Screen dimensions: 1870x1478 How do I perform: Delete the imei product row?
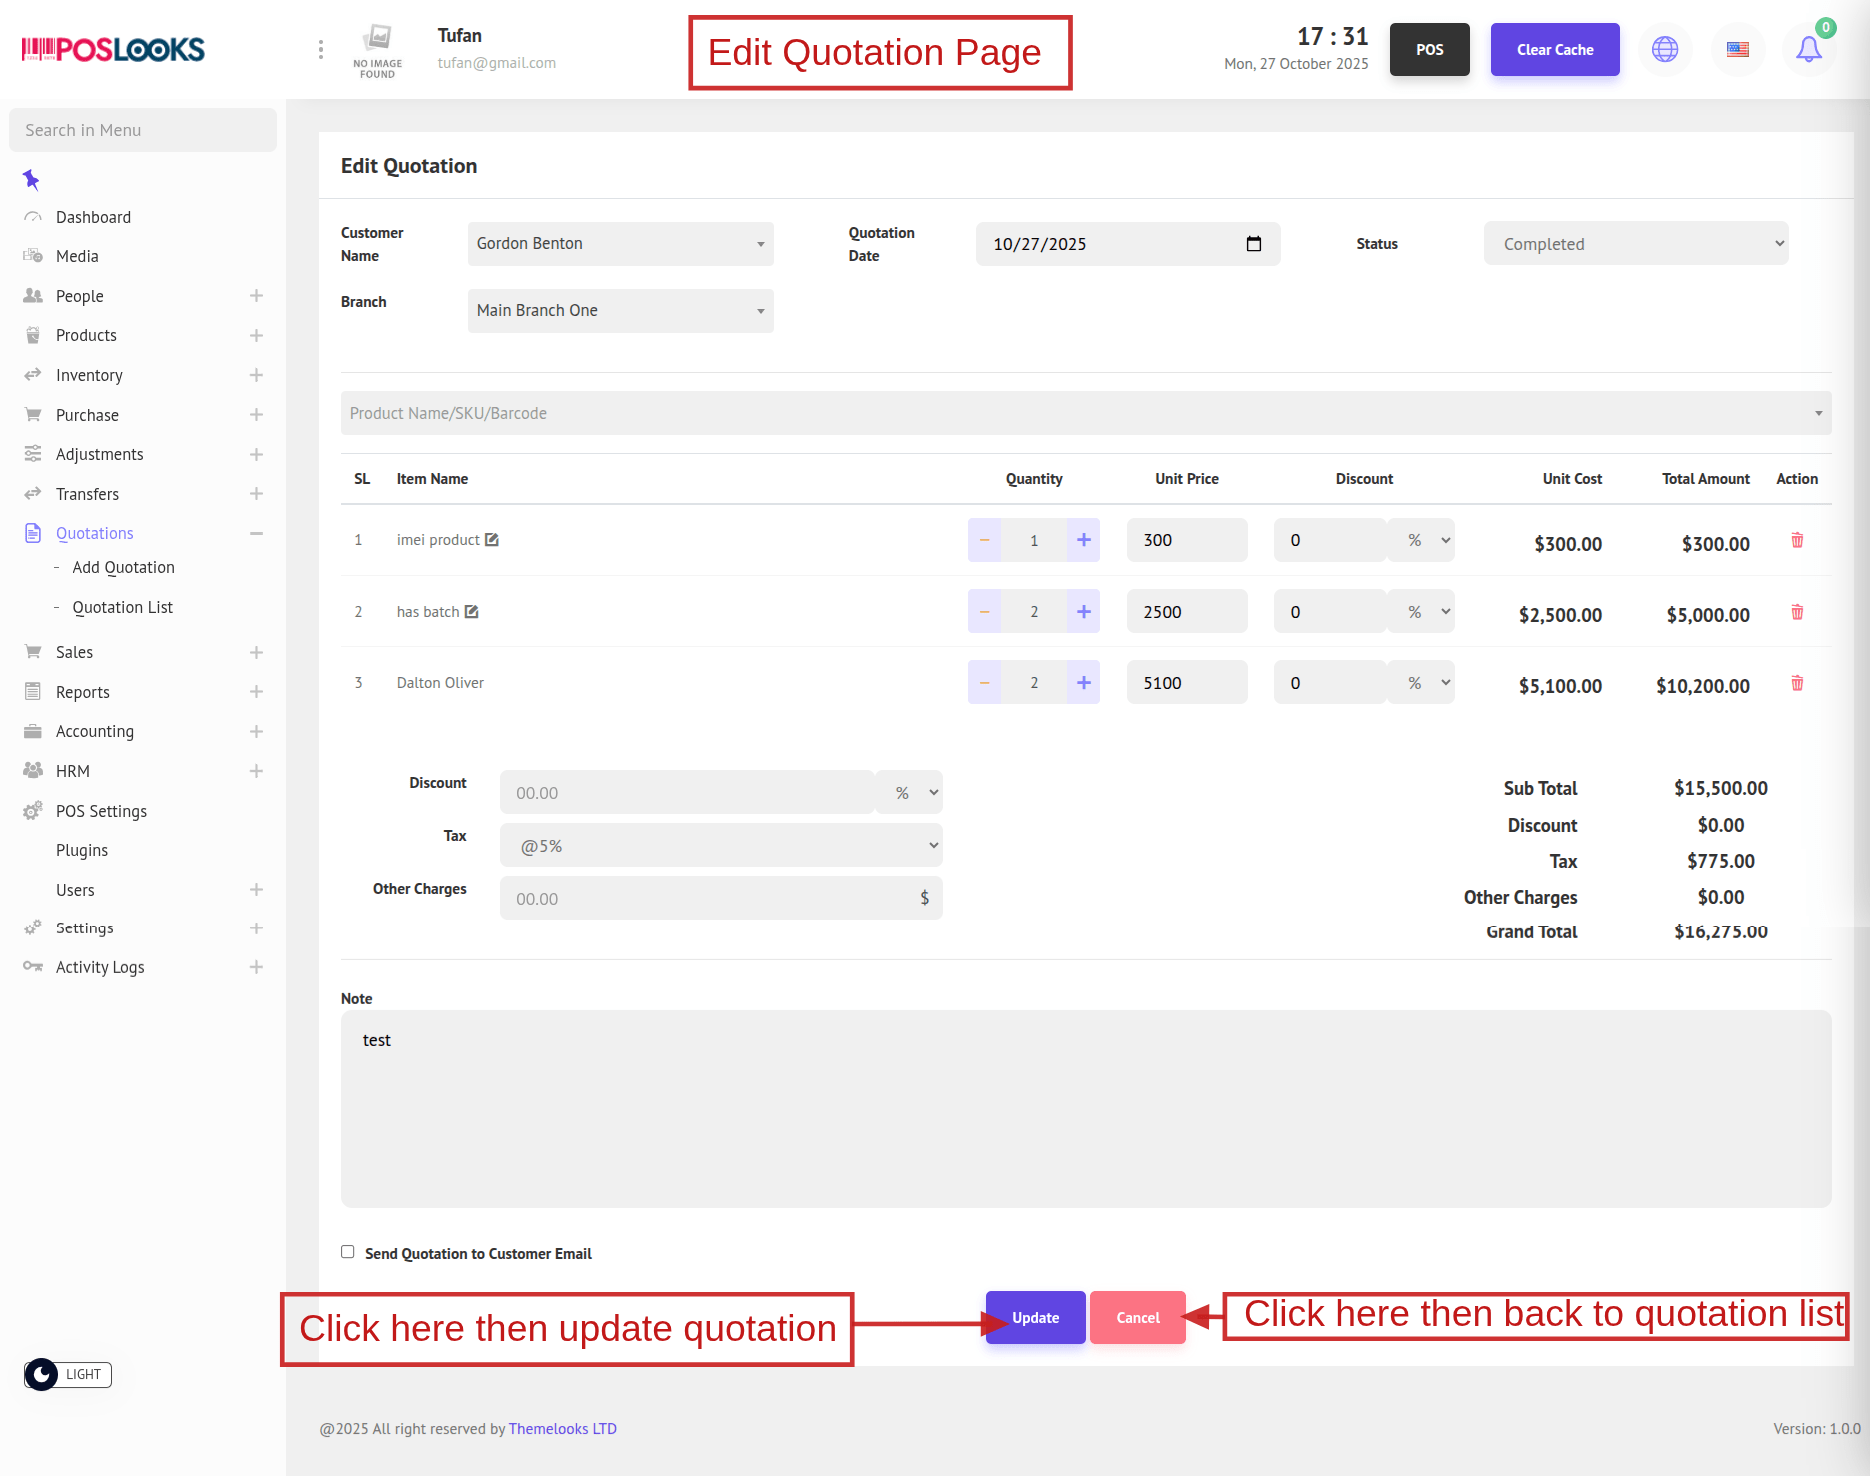coord(1797,540)
